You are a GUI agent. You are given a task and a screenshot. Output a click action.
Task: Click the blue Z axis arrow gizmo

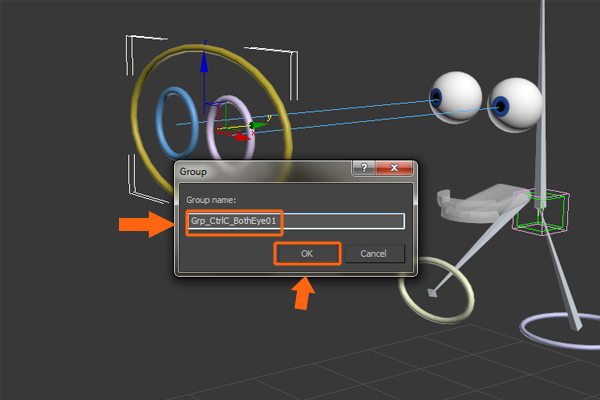pyautogui.click(x=204, y=63)
